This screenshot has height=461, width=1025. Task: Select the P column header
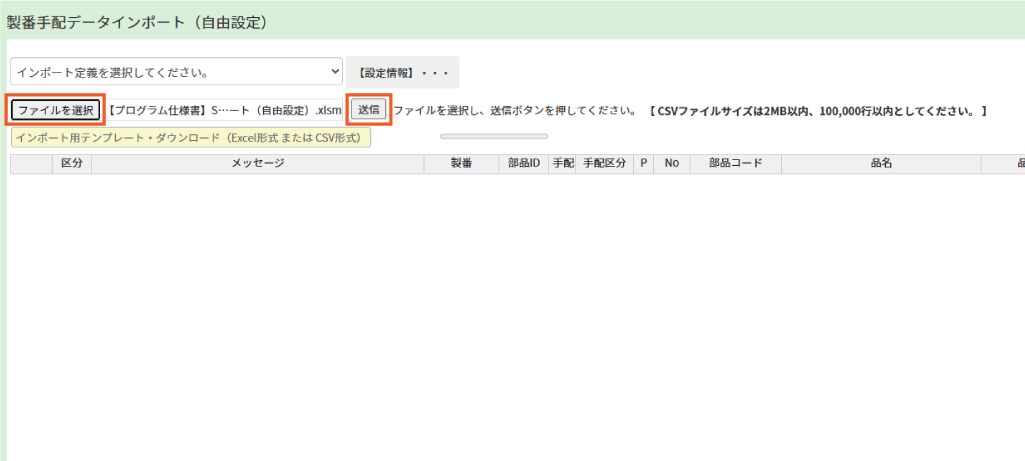tap(644, 164)
